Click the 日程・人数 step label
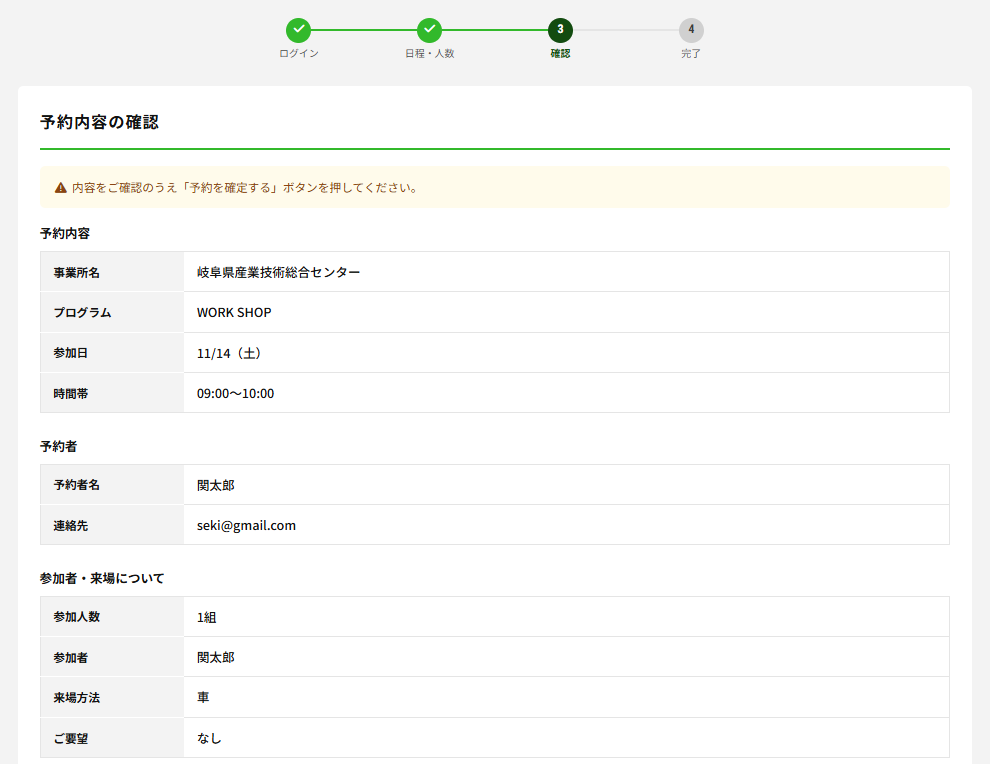This screenshot has height=764, width=990. pyautogui.click(x=429, y=54)
